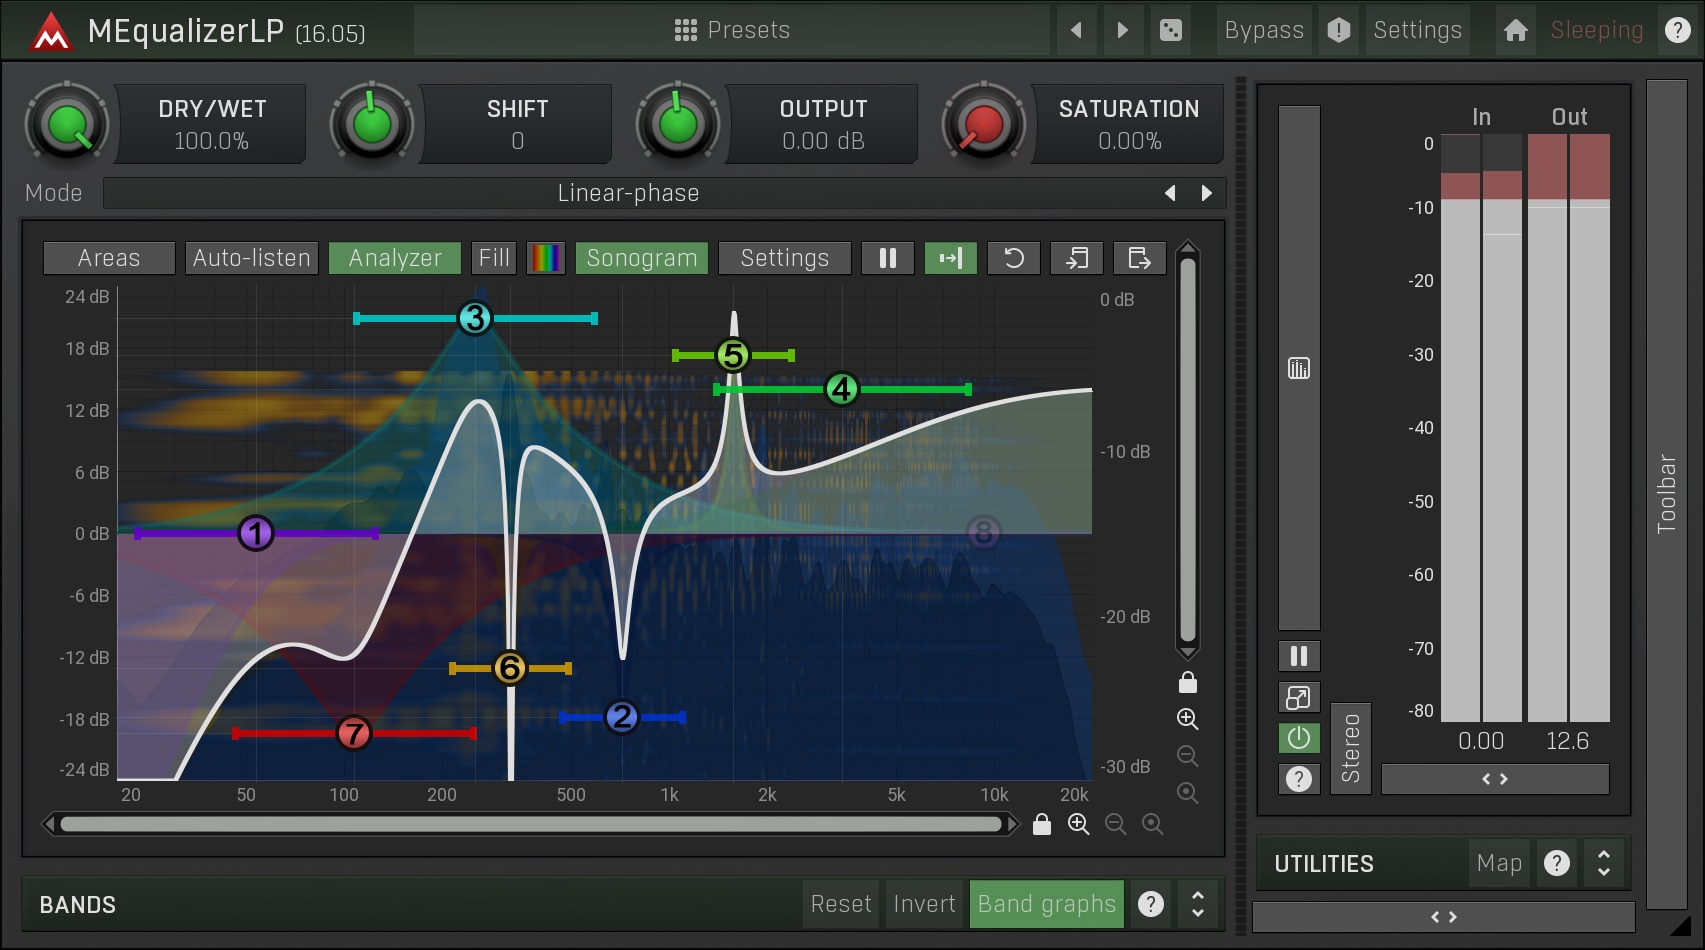Viewport: 1705px width, 950px height.
Task: Select next mode with right arrow
Action: click(x=1206, y=193)
